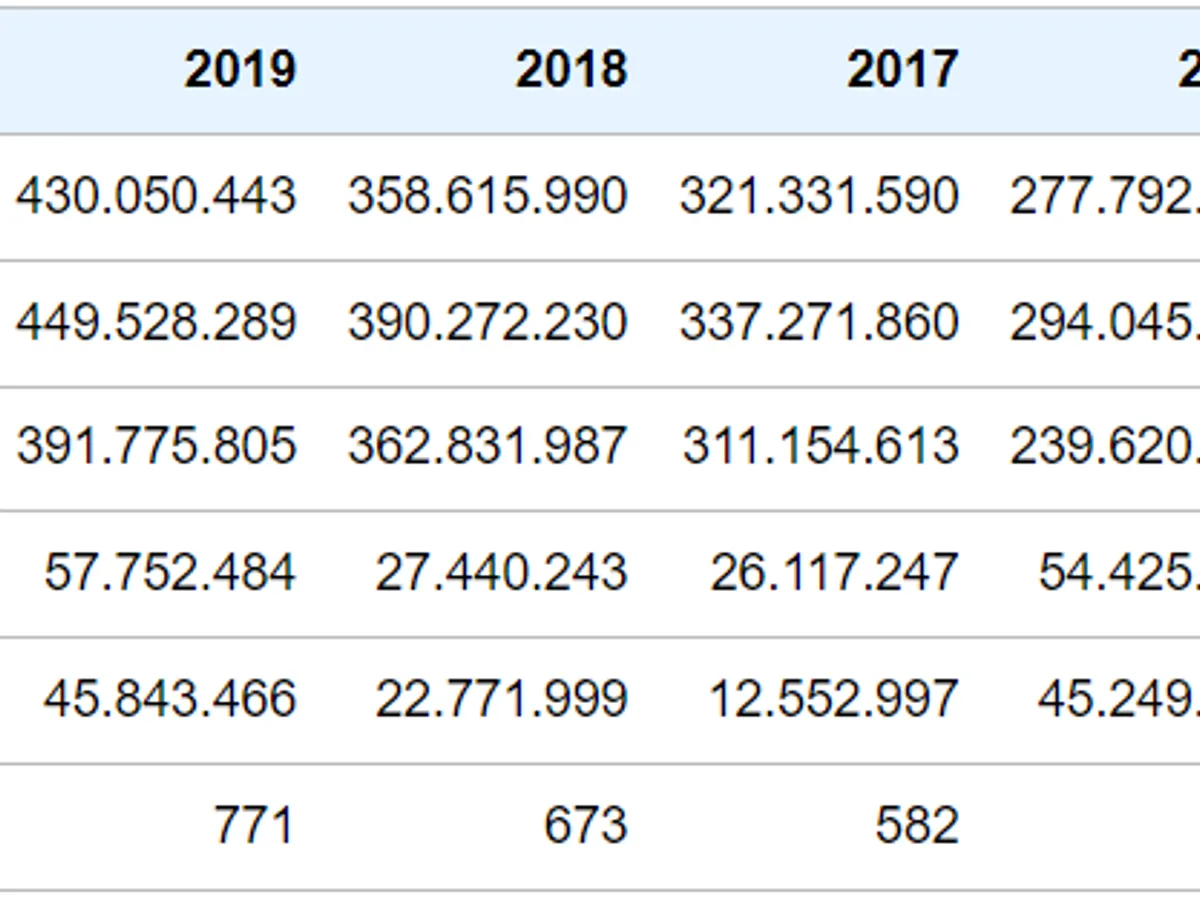
Task: Click the 771 value under 2019
Action: pyautogui.click(x=254, y=826)
